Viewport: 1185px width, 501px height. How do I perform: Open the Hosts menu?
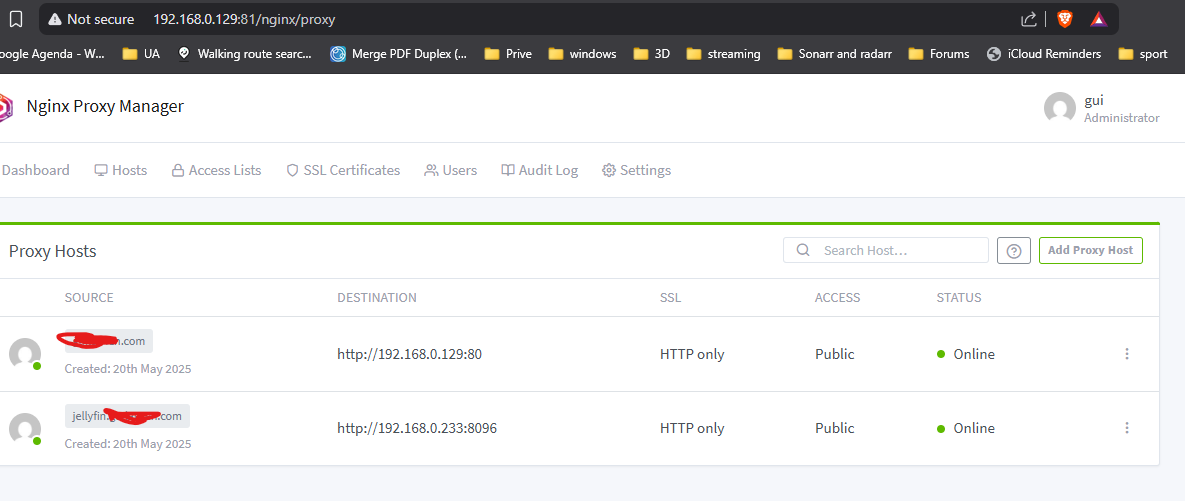121,170
